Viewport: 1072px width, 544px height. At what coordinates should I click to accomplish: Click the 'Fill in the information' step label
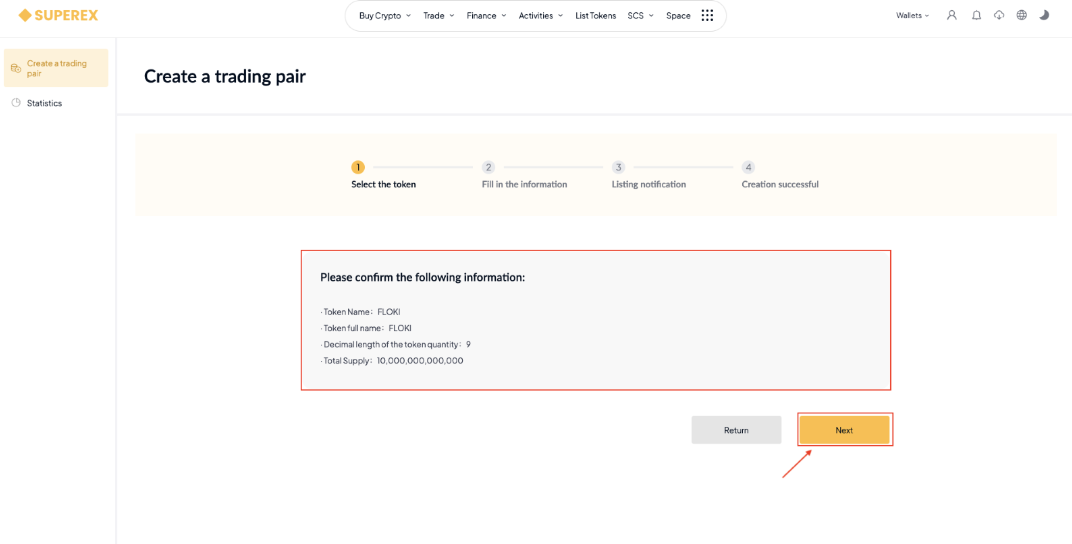524,185
